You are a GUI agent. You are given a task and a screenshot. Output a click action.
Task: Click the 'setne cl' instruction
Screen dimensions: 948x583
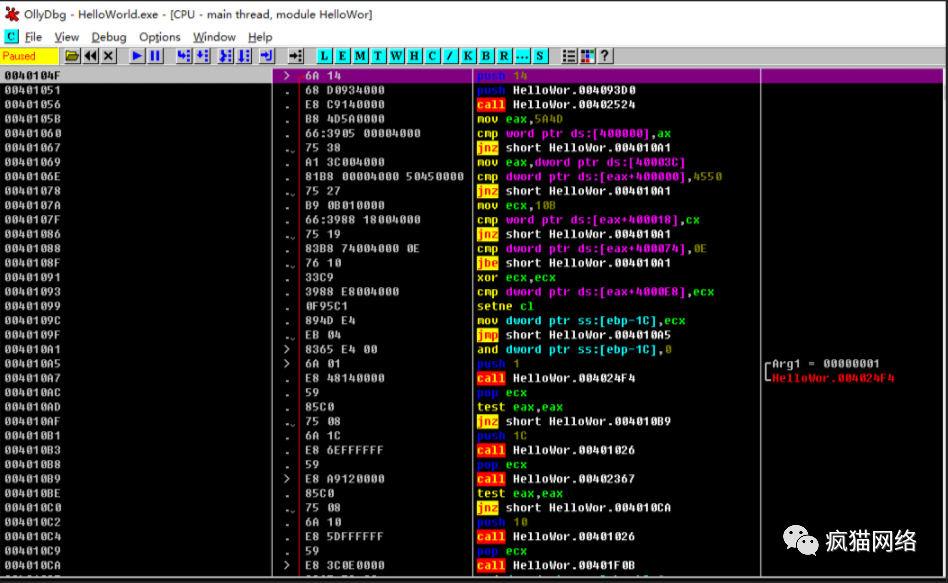505,306
